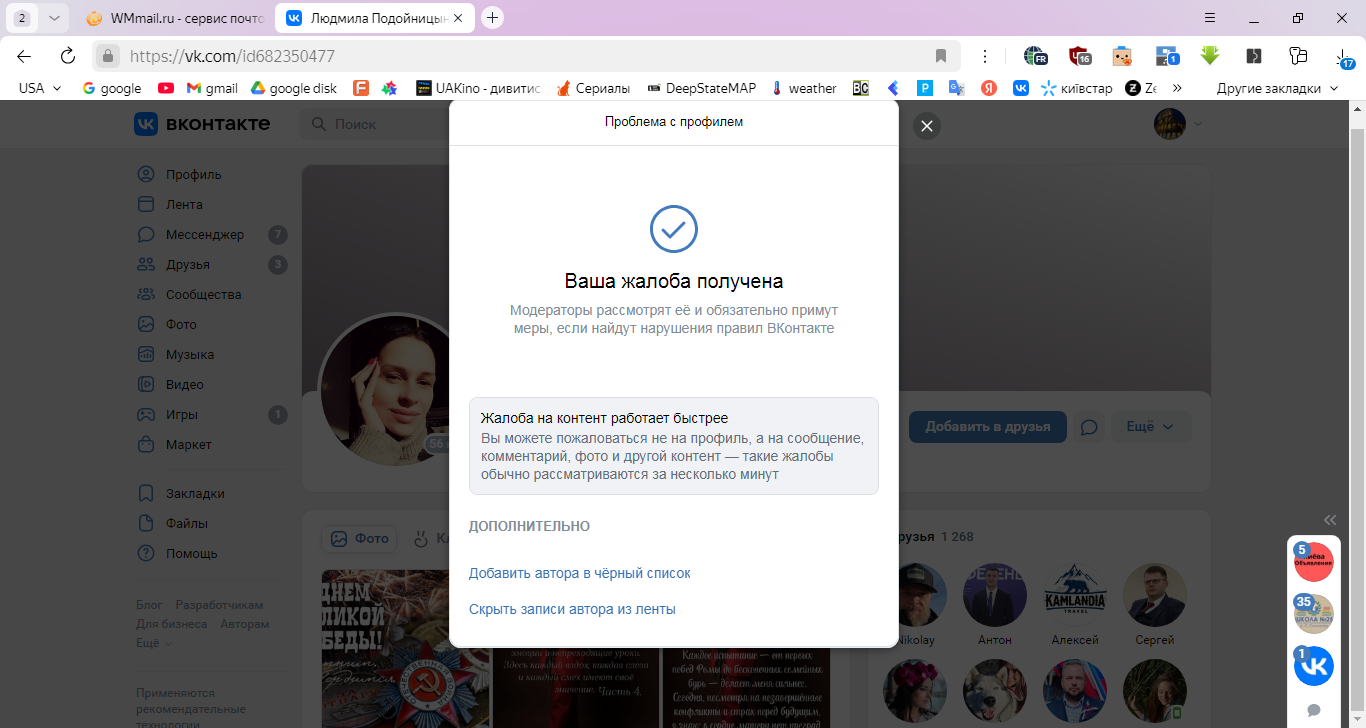Image resolution: width=1366 pixels, height=728 pixels.
Task: Click 'Добавить автора в чёрный список' link
Action: point(579,573)
